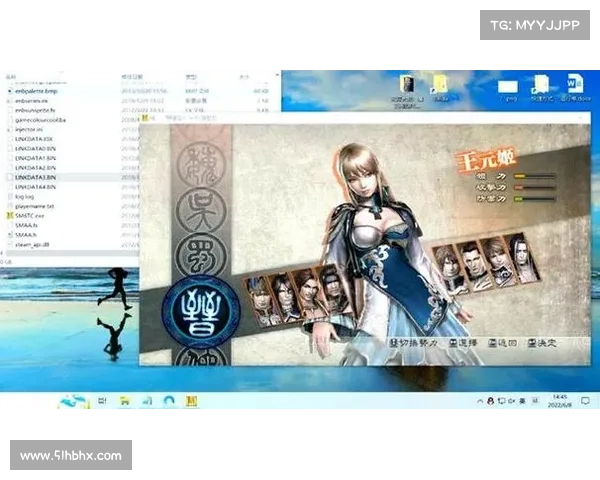Pick the third portrait in the right character group
This screenshot has height=480, width=600.
pos(498,261)
